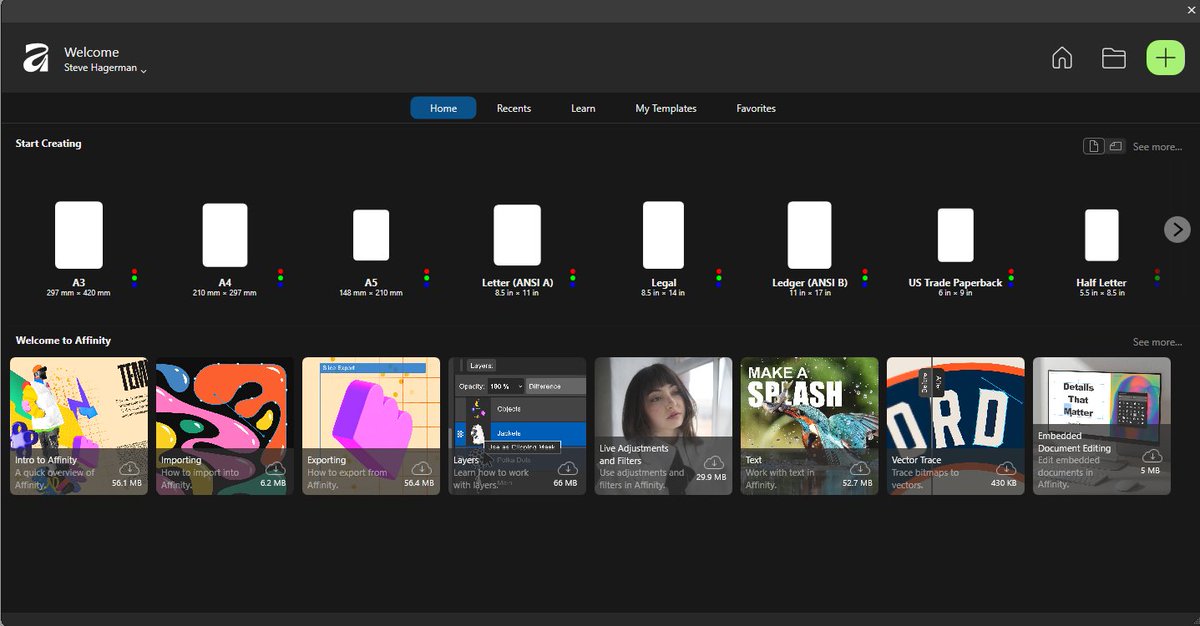Click the 8.5 in × 14 in dimension text
Viewport: 1200px width, 626px height.
click(664, 293)
